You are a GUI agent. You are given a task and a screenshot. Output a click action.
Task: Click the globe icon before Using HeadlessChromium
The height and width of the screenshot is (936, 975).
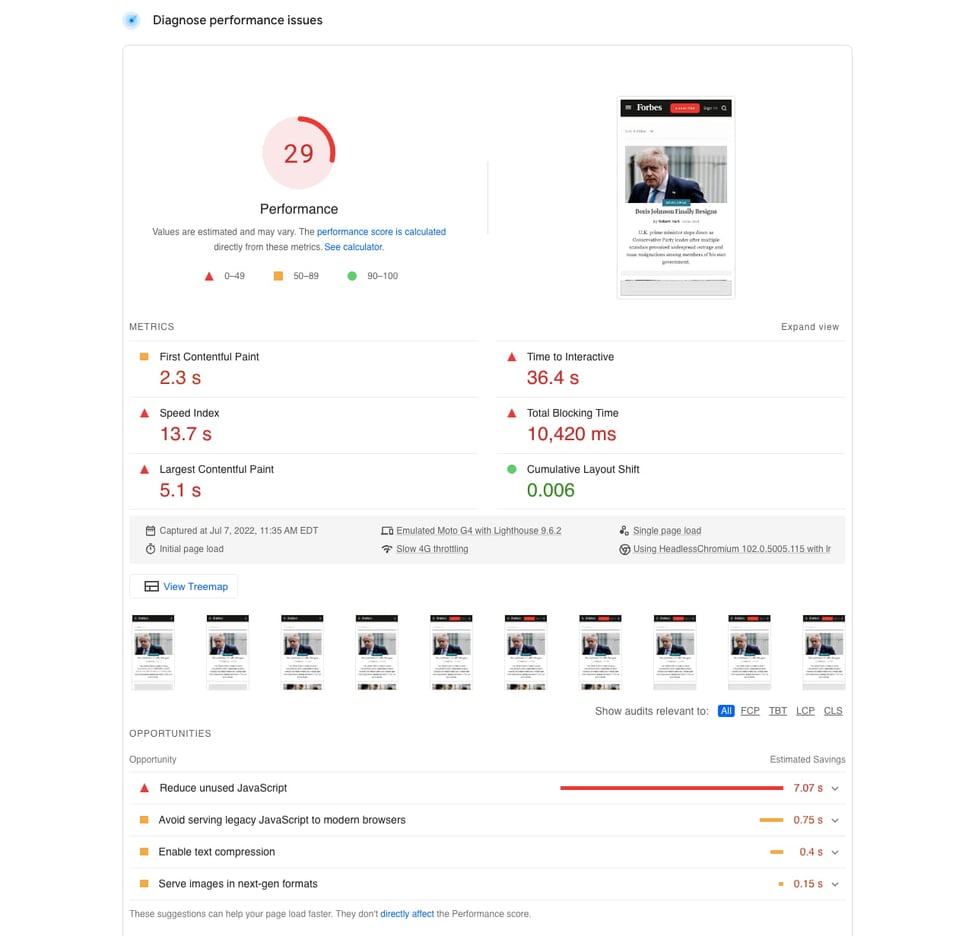[626, 549]
